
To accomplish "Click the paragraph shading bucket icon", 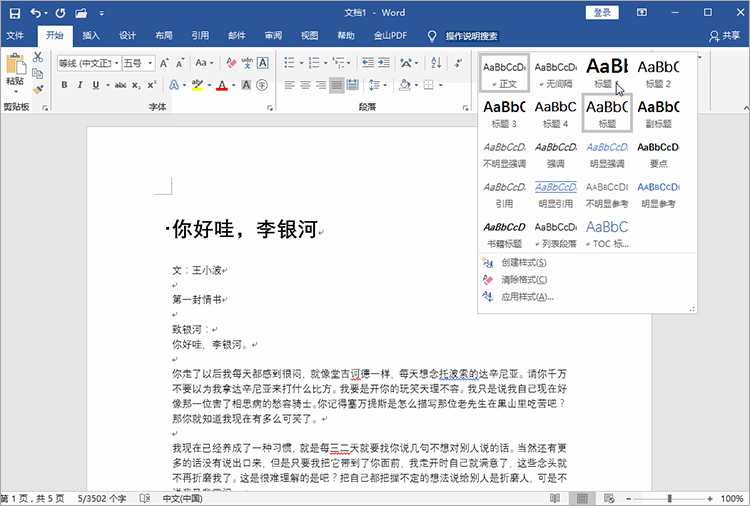I will tap(405, 85).
